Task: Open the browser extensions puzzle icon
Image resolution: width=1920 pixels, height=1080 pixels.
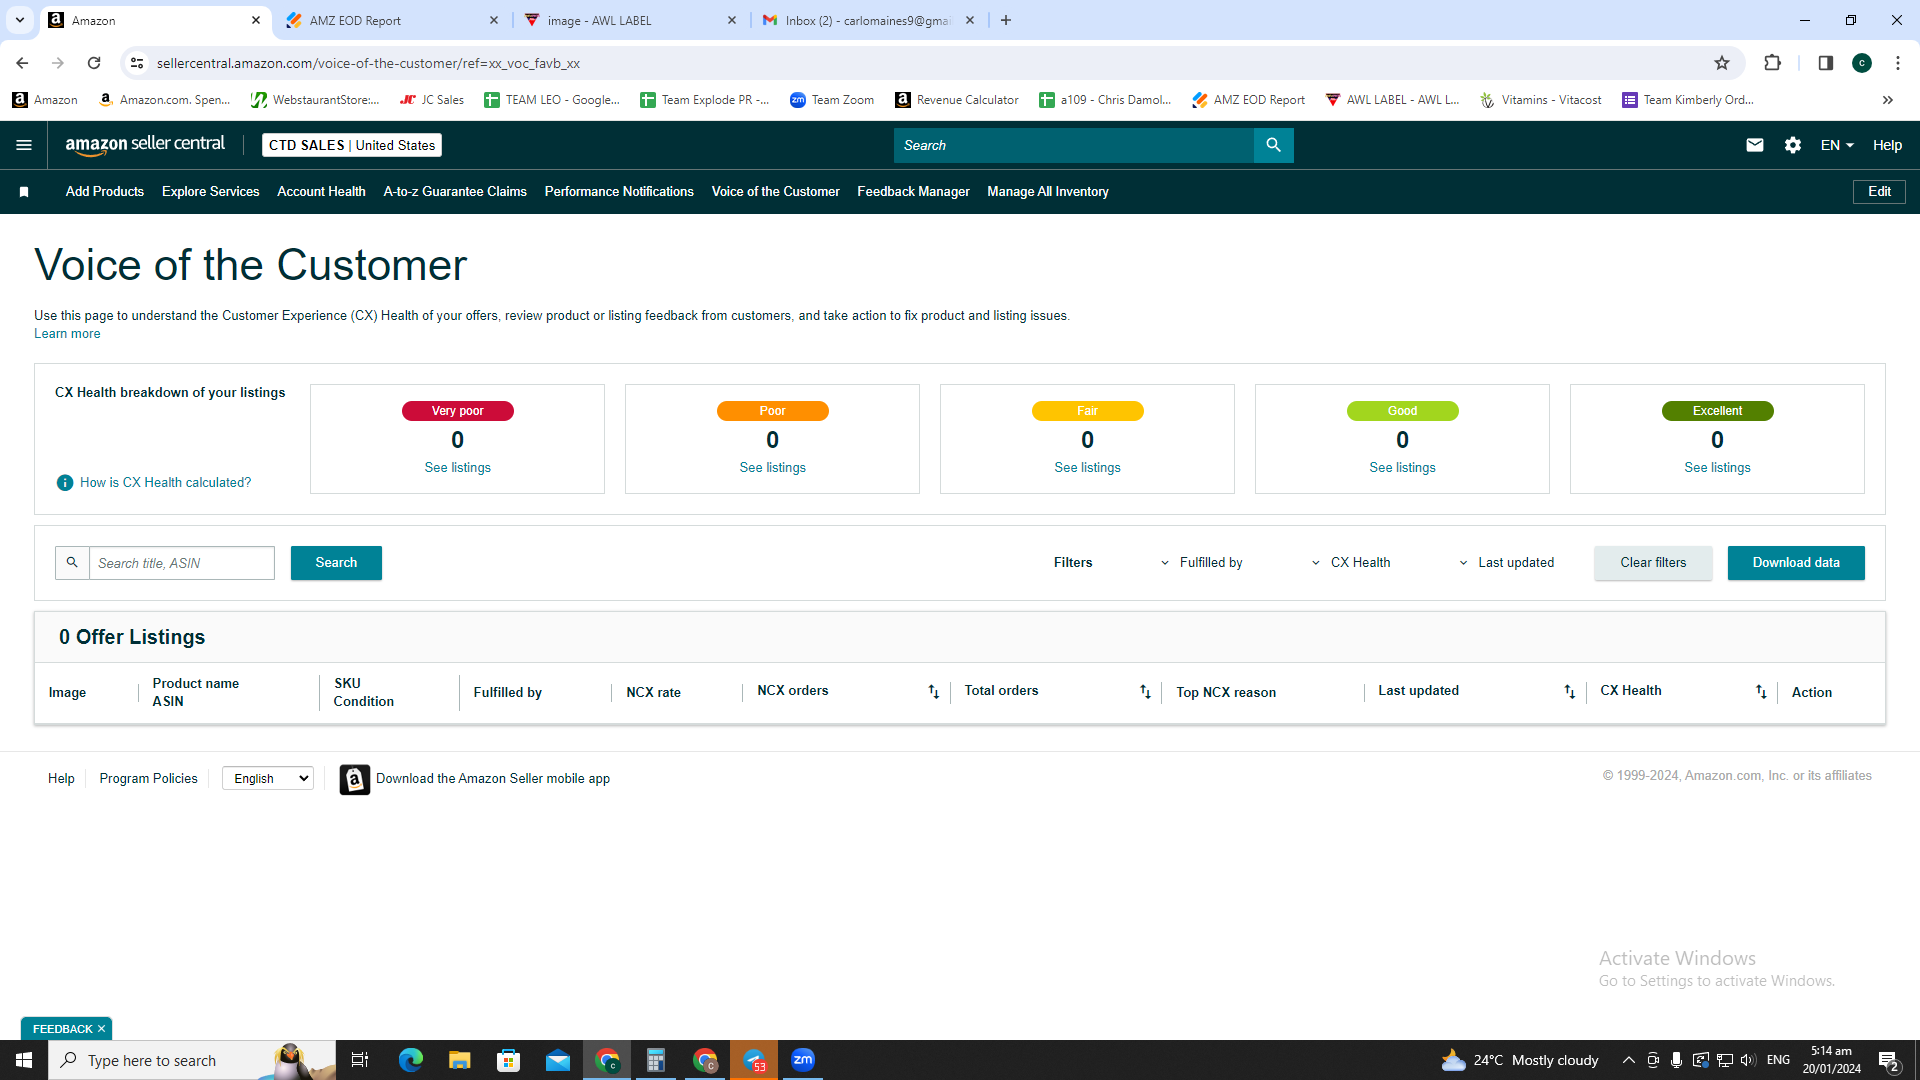Action: (x=1773, y=63)
